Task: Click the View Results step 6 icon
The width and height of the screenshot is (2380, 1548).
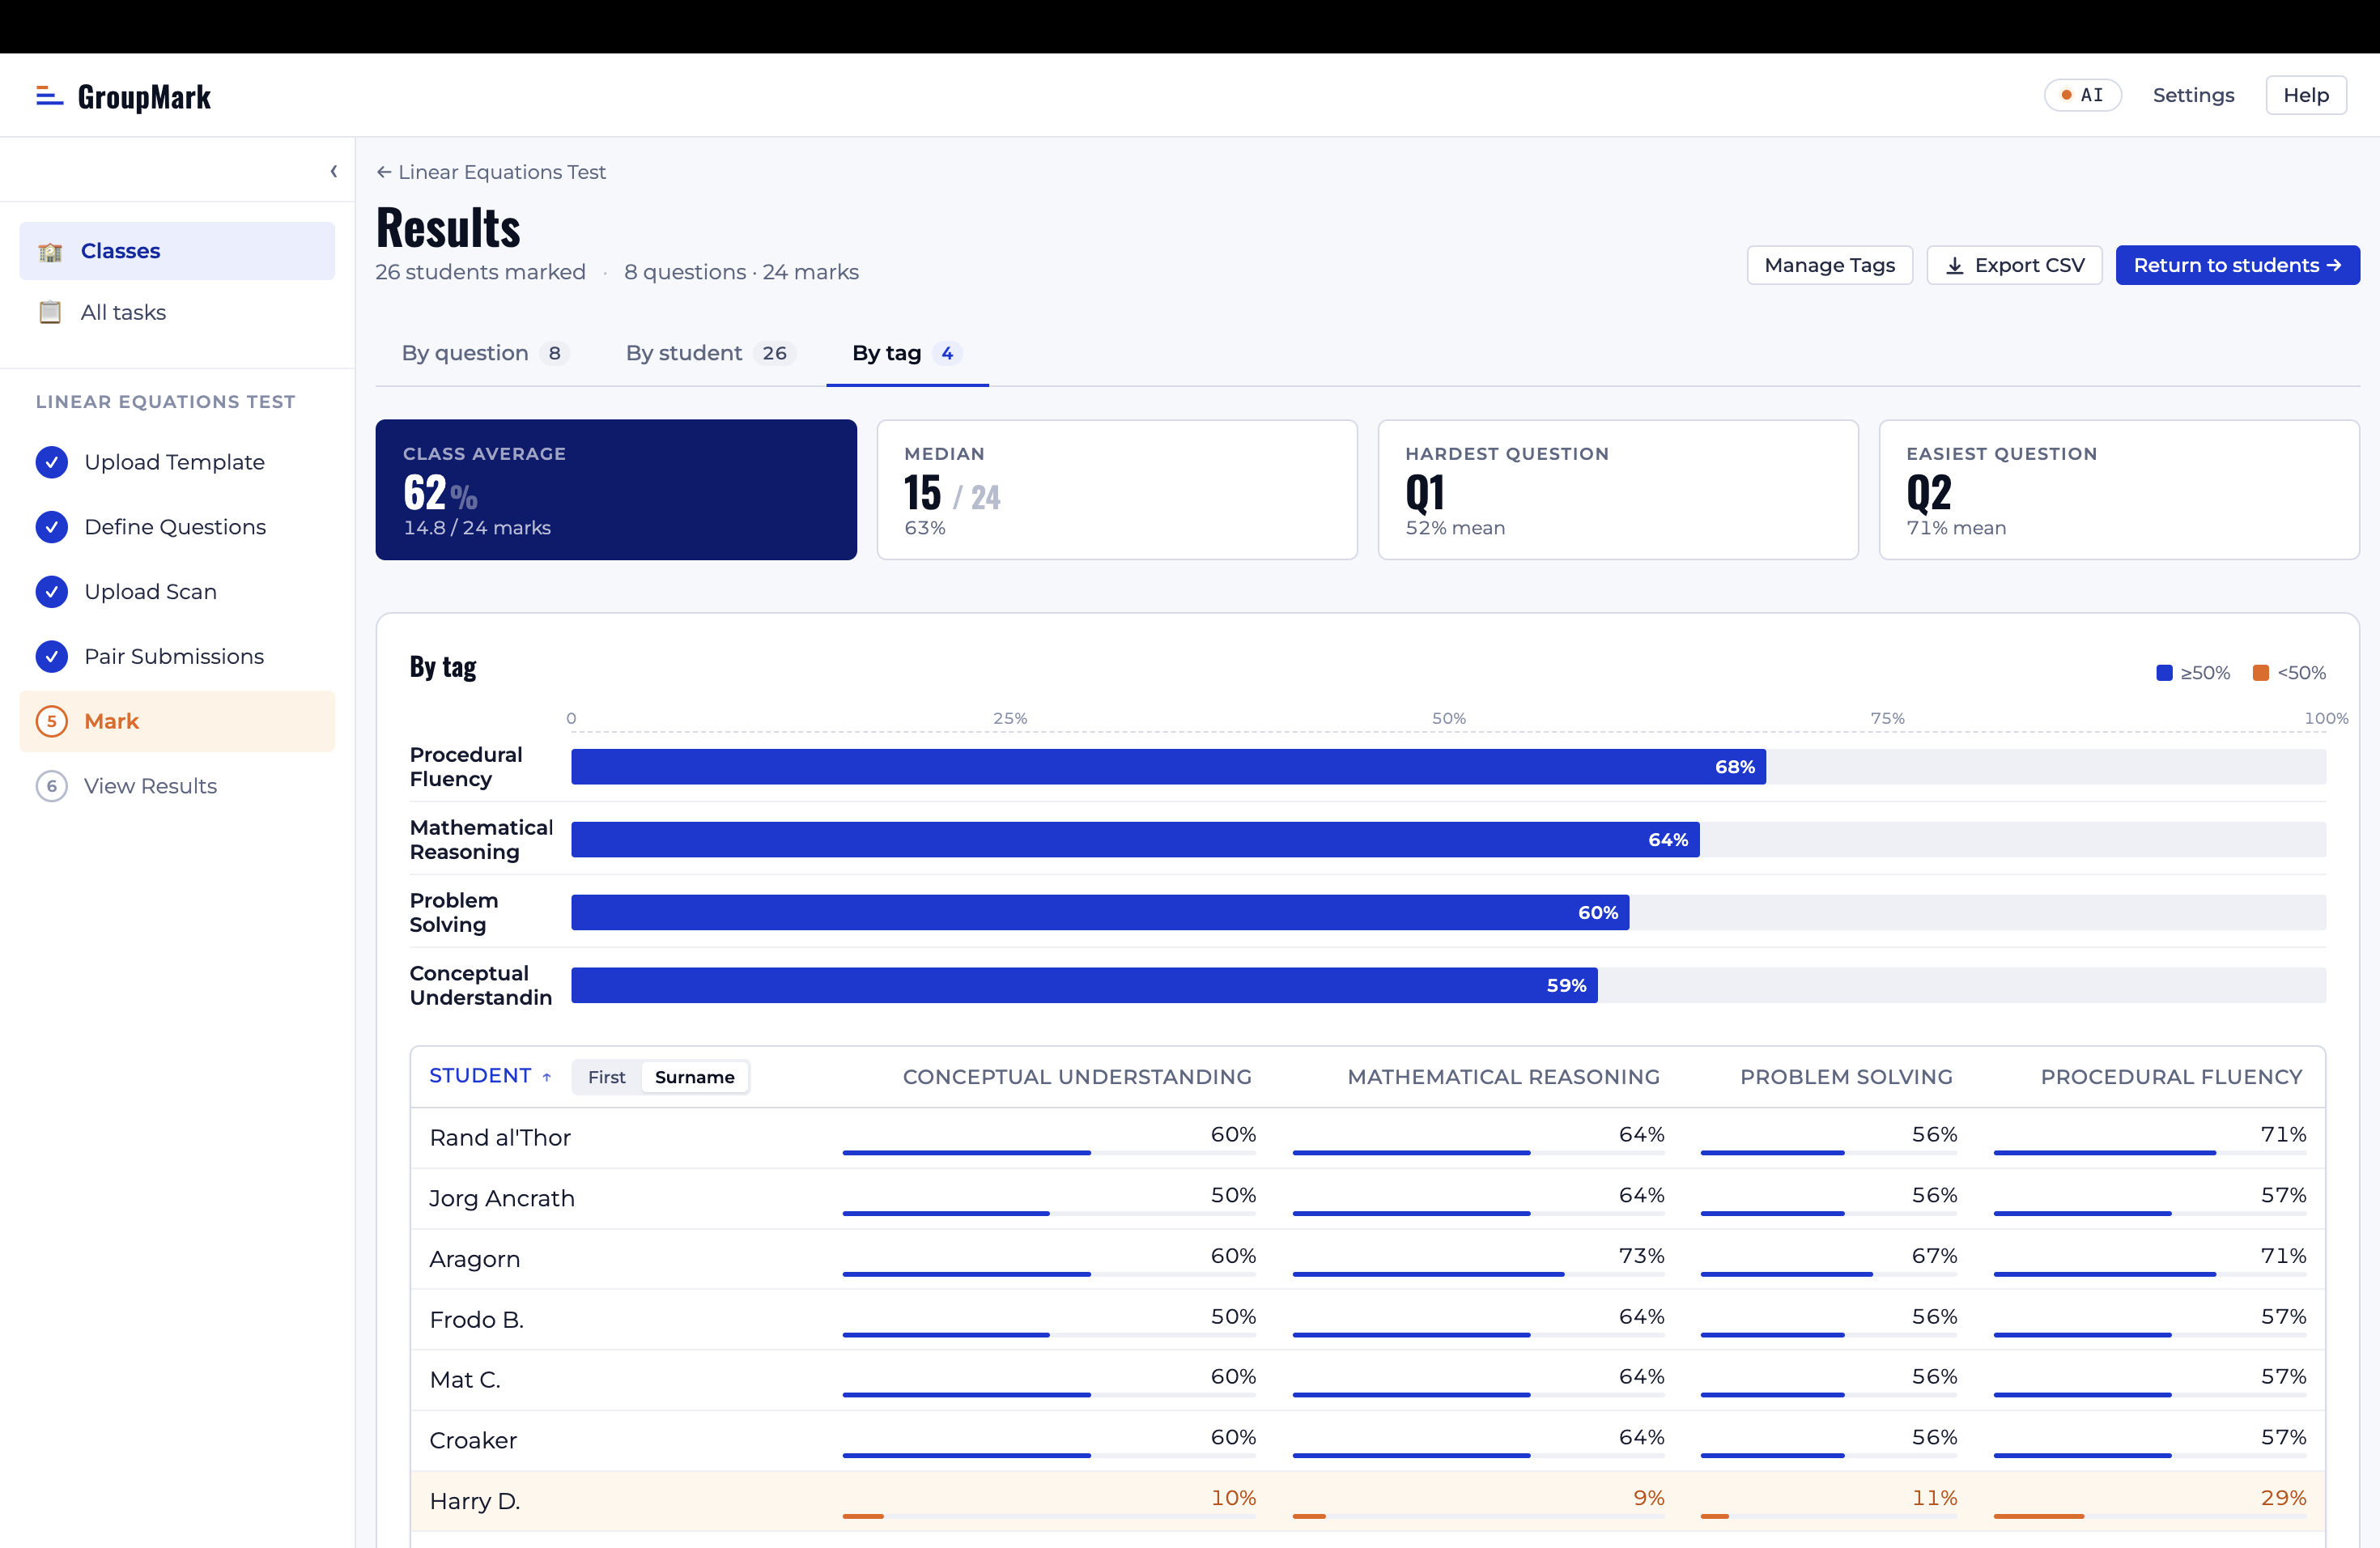Action: tap(52, 786)
